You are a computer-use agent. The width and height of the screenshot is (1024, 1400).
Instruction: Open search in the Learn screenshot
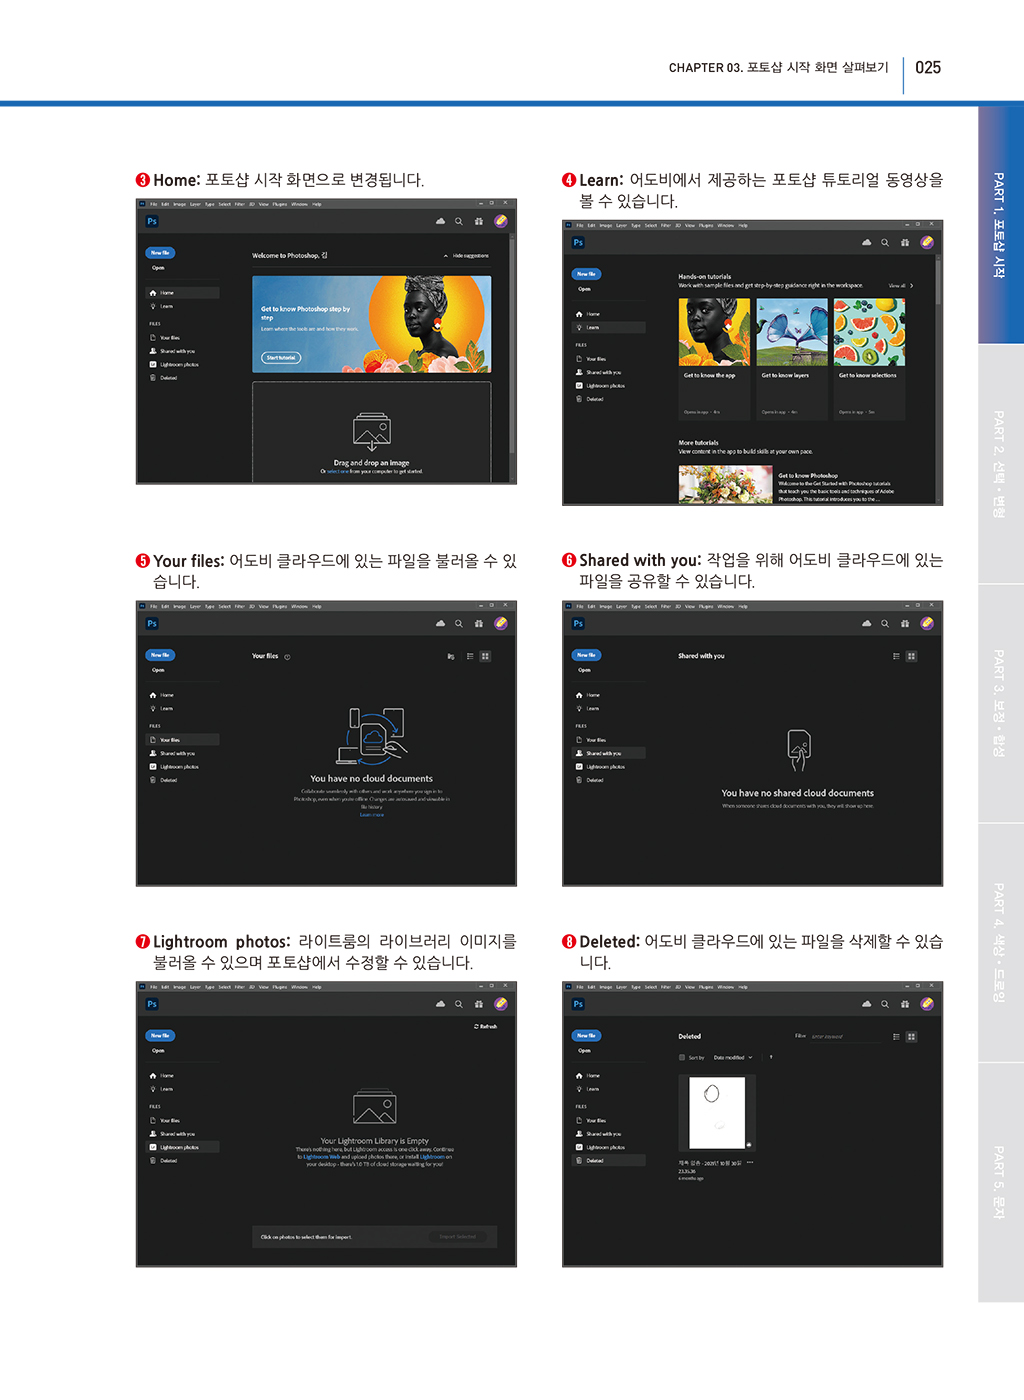(885, 242)
